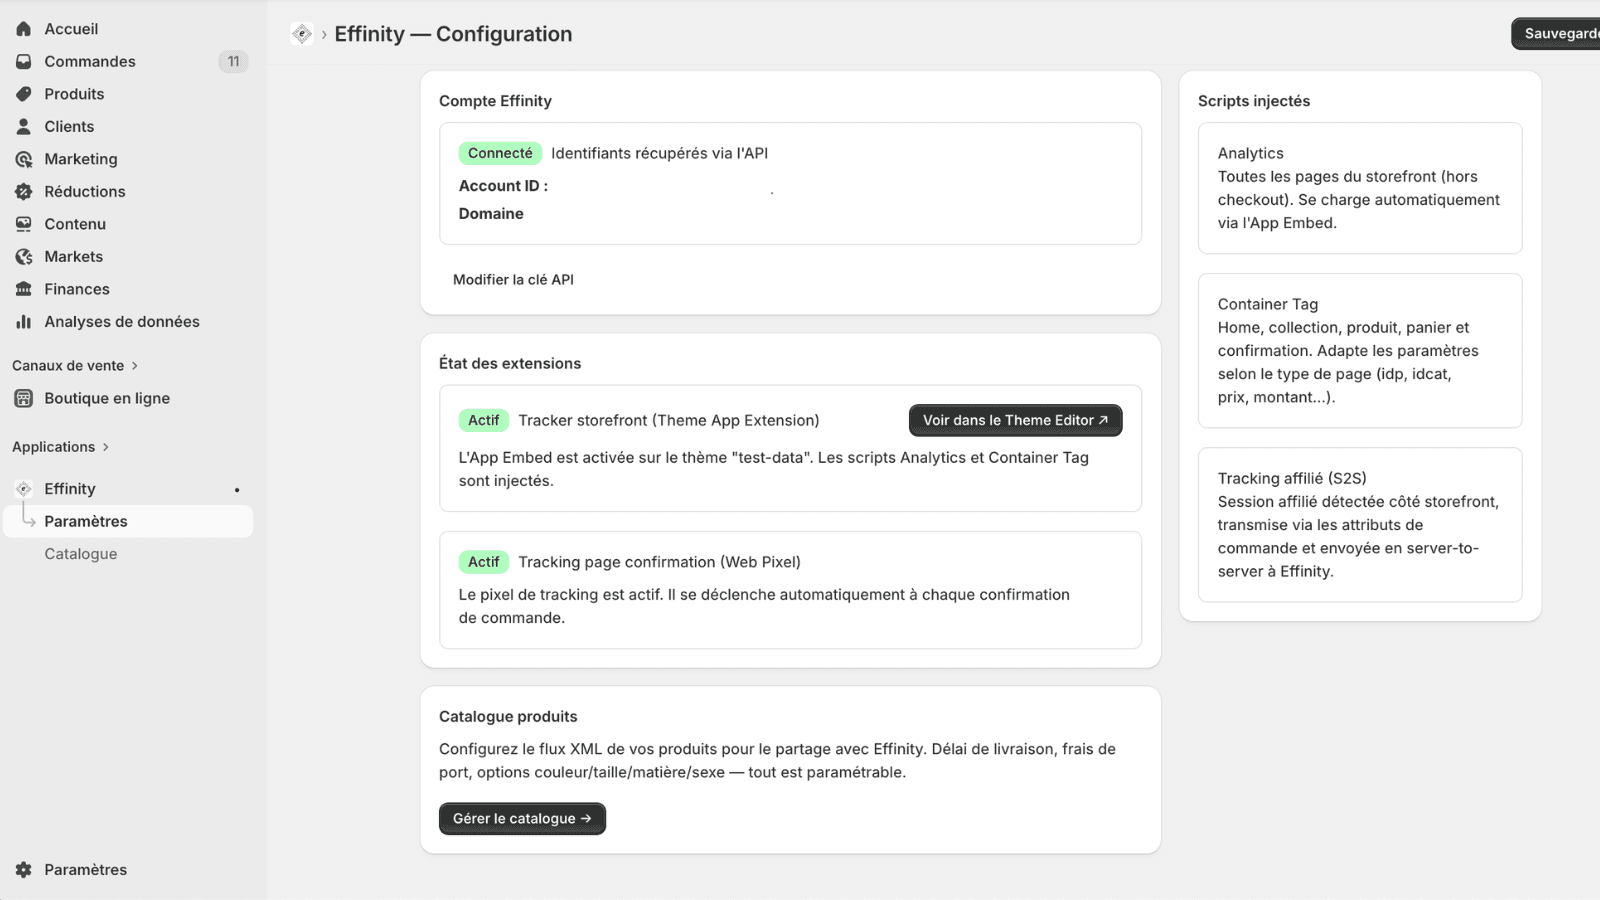Click the Marketing target icon
This screenshot has height=900, width=1600.
click(x=24, y=159)
